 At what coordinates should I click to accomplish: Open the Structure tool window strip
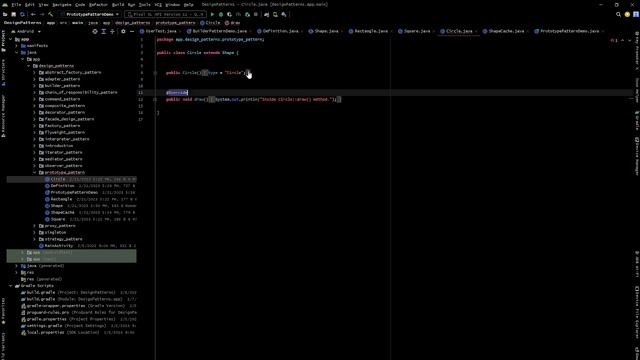(x=3, y=72)
